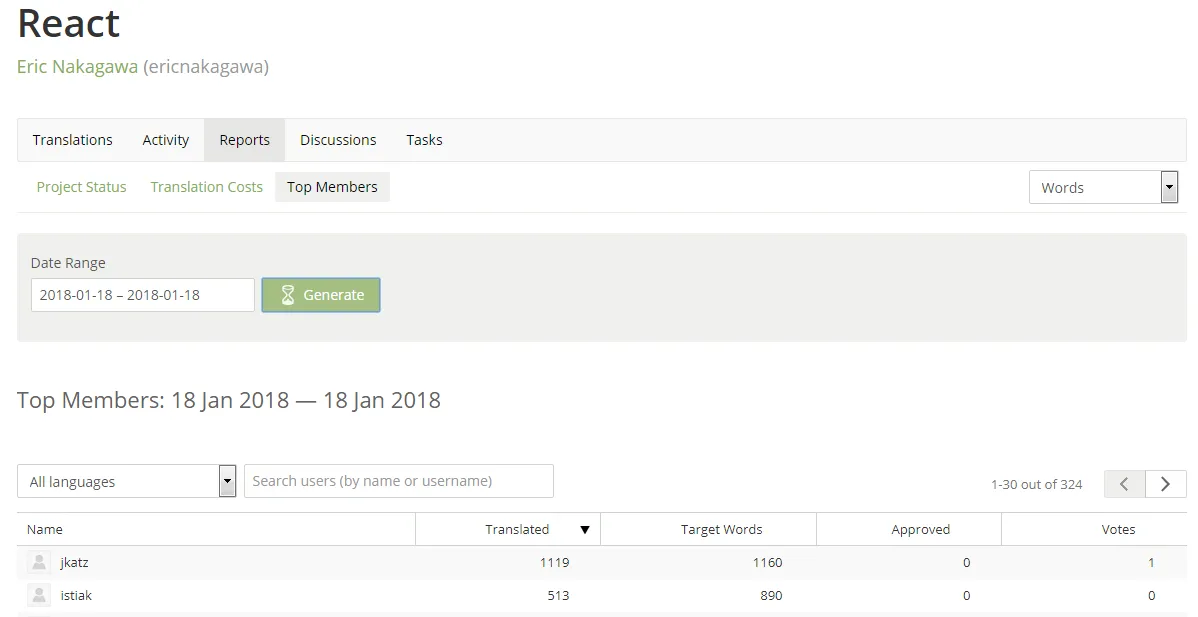Go to next page of members
The image size is (1198, 617).
[x=1166, y=484]
